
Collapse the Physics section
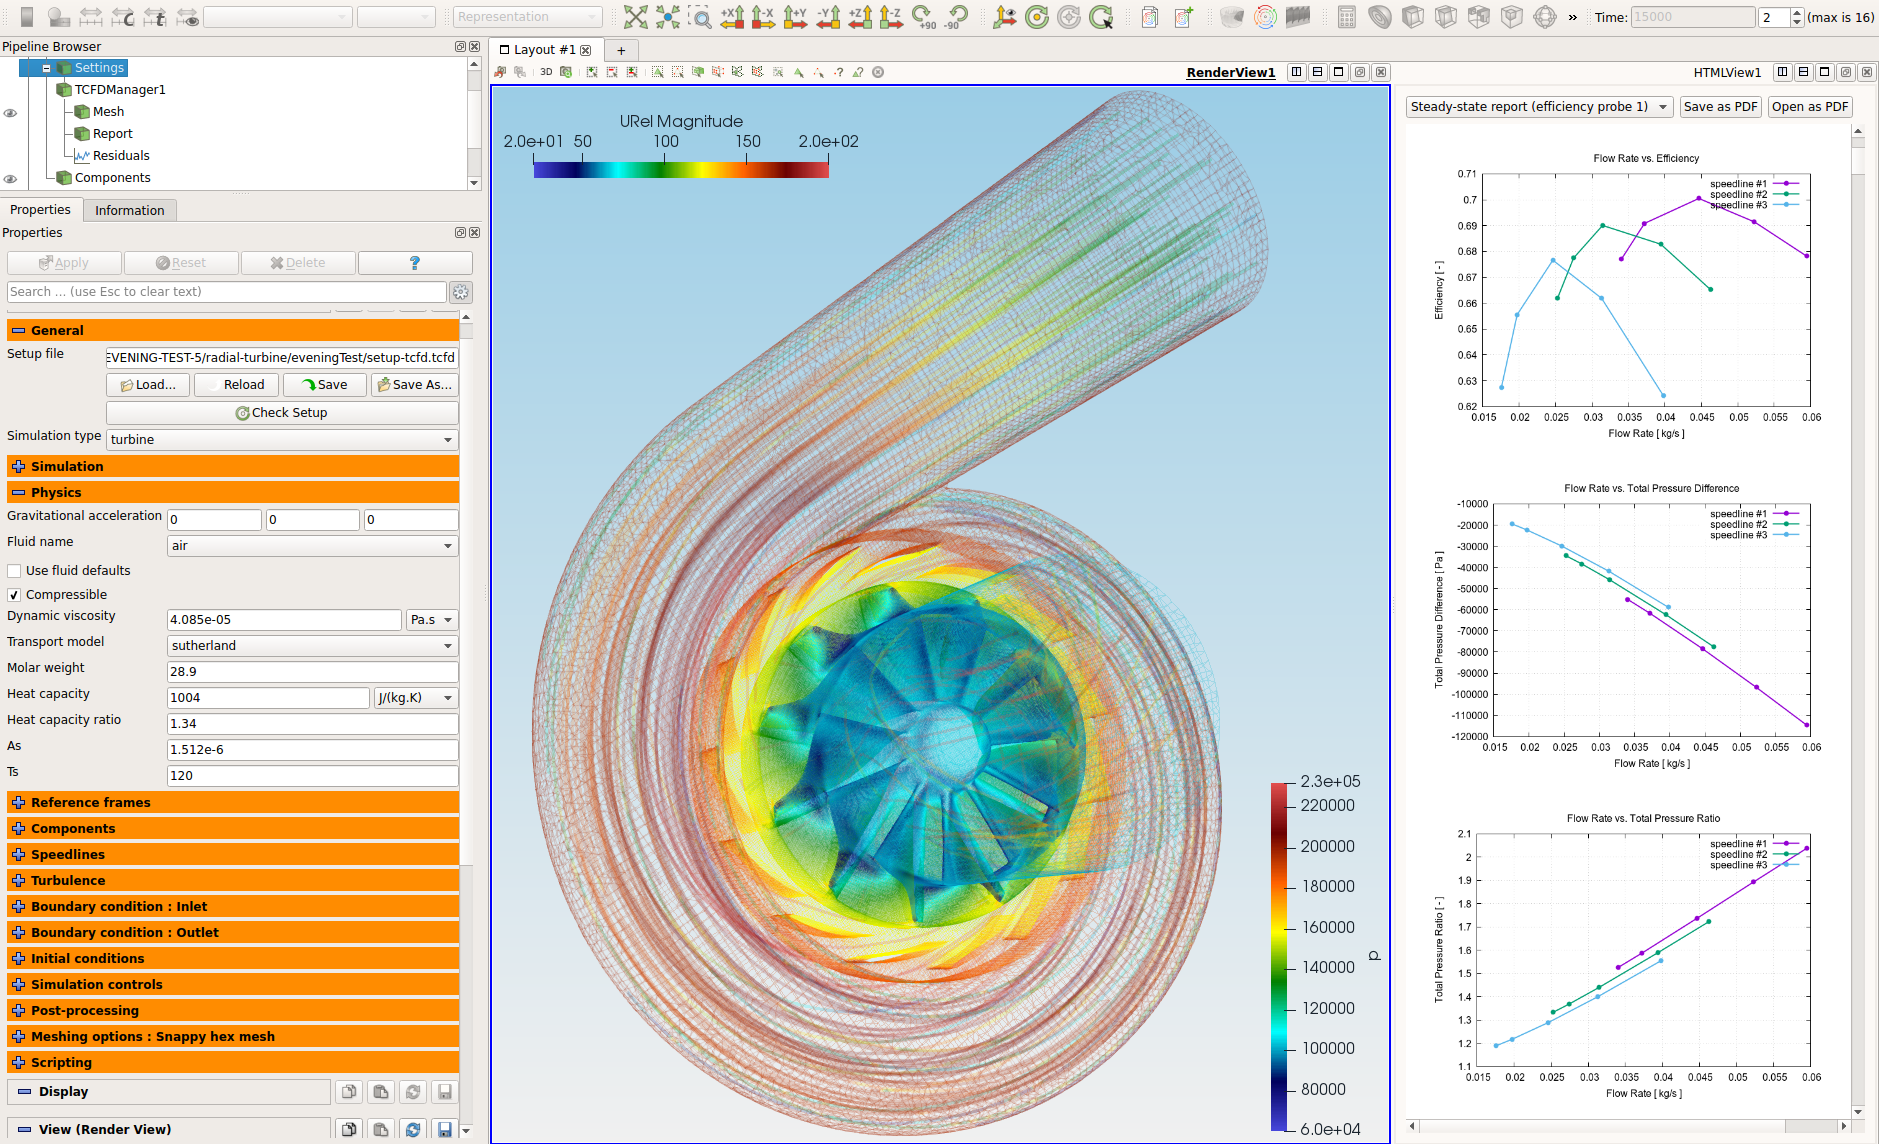pos(18,492)
